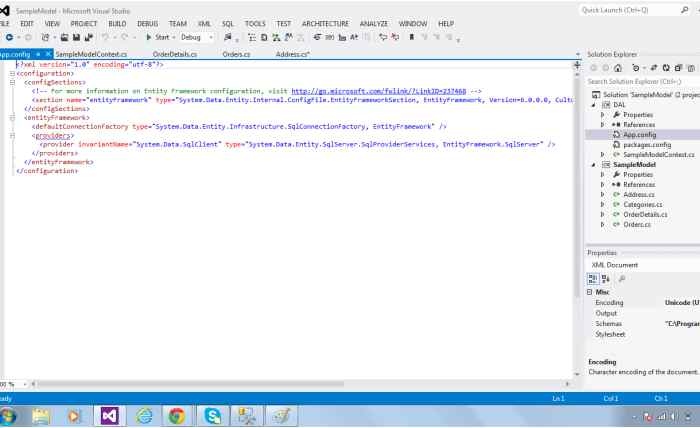Image resolution: width=700 pixels, height=428 pixels.
Task: Click the Windows Start orb
Action: tap(8, 416)
